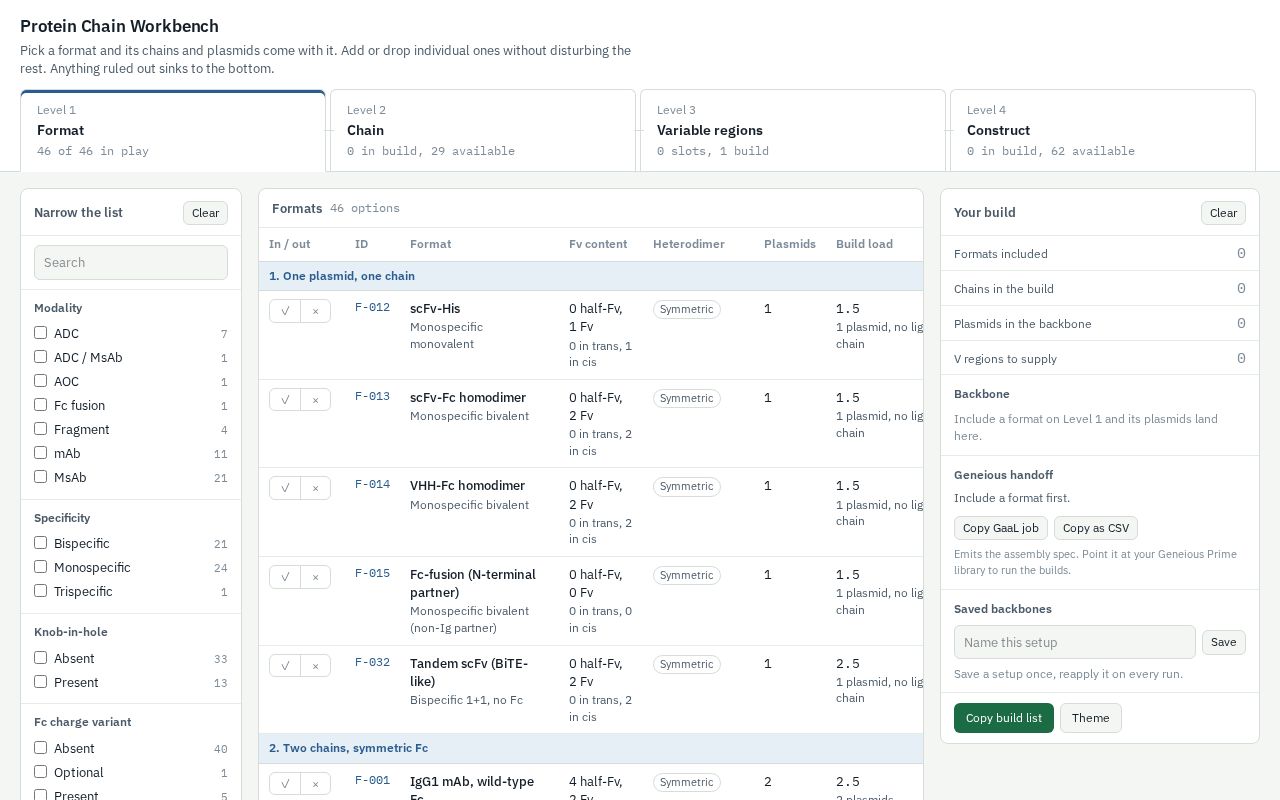
Task: Switch to Level 1 Format tab
Action: click(173, 131)
